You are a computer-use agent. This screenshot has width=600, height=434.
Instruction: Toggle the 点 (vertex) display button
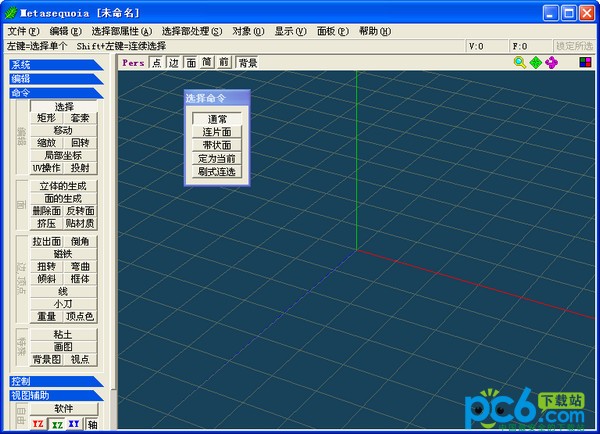point(157,62)
